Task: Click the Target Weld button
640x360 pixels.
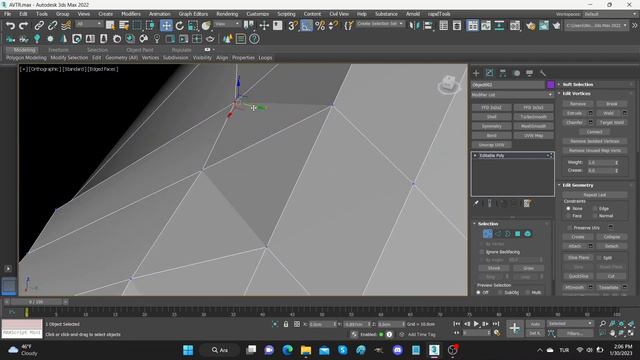Action: click(x=611, y=122)
